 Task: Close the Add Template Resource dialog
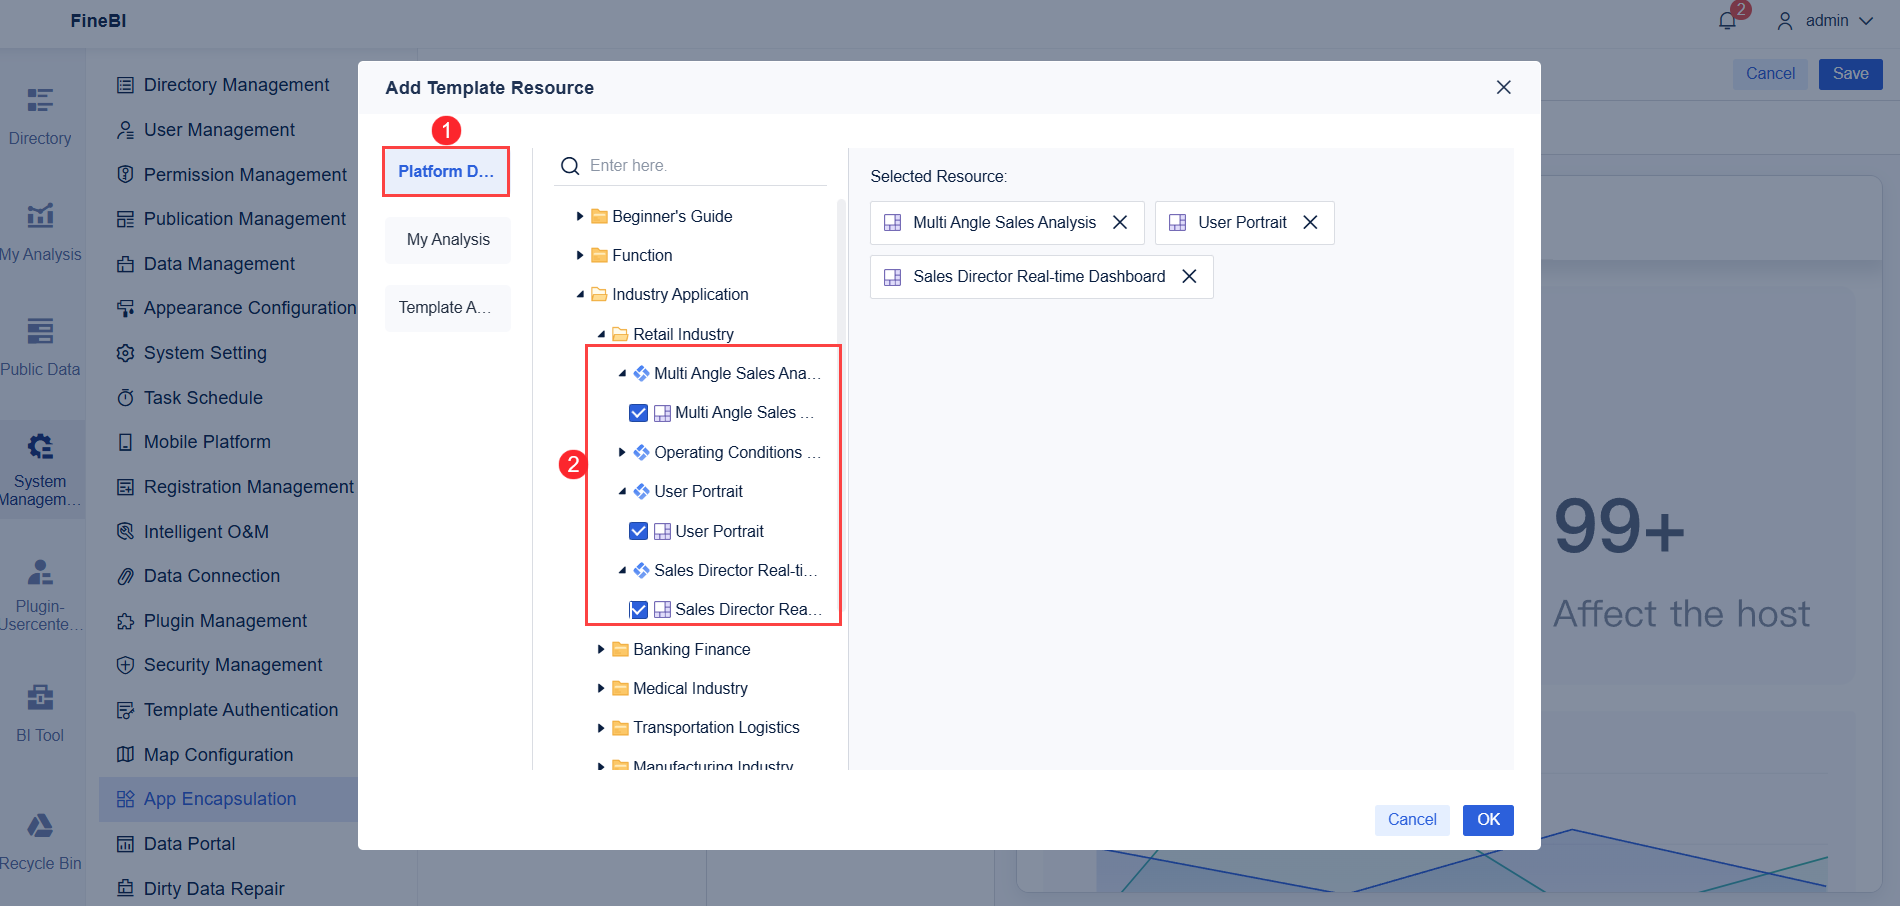[1503, 87]
